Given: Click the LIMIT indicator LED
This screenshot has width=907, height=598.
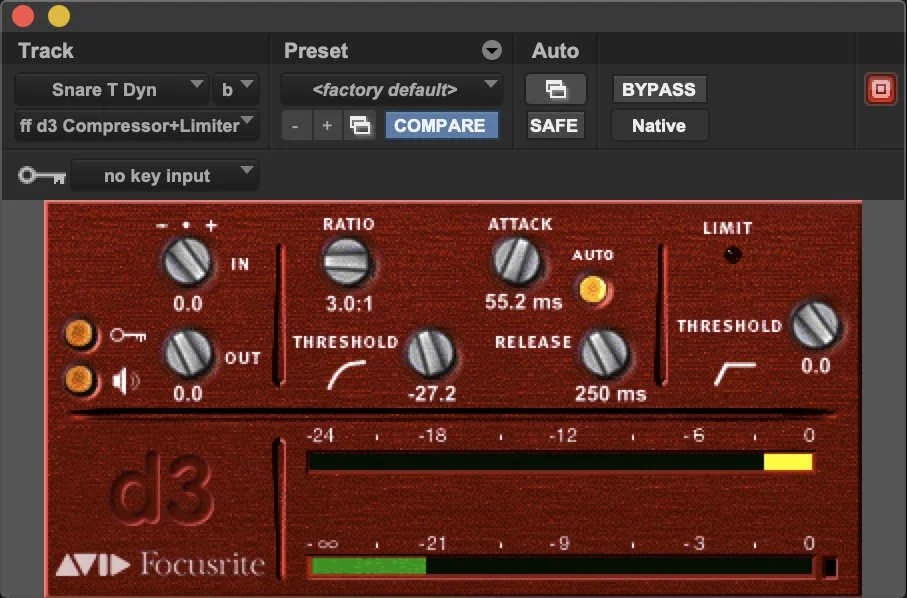Looking at the screenshot, I should tap(732, 254).
